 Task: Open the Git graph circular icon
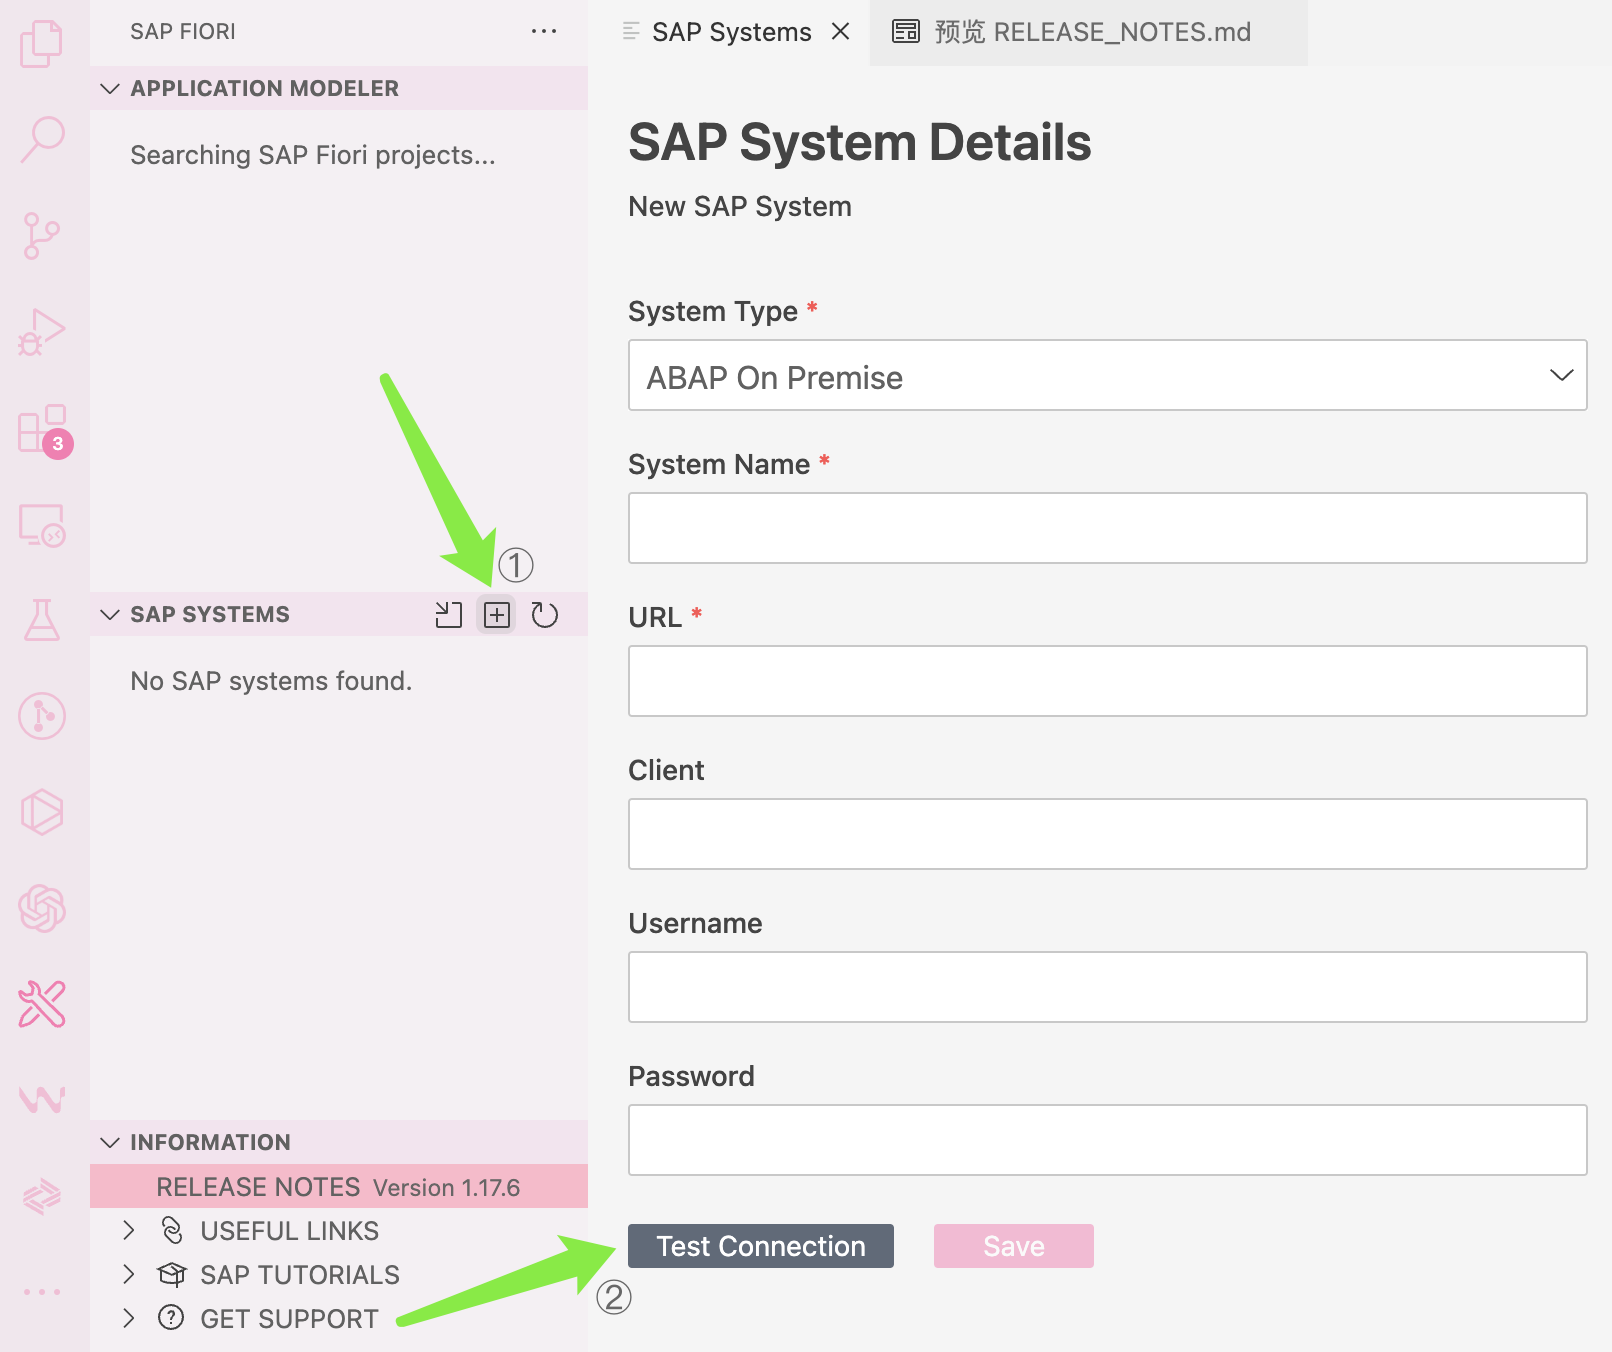coord(42,716)
